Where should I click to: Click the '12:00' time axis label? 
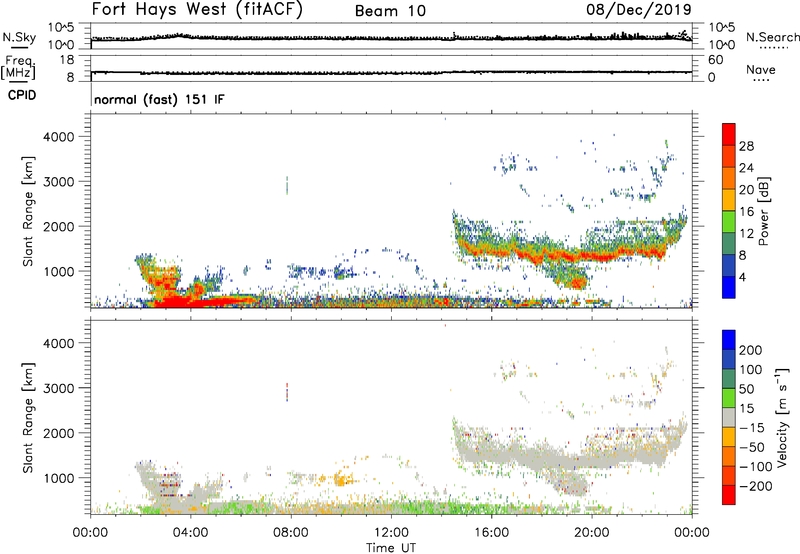pos(391,533)
